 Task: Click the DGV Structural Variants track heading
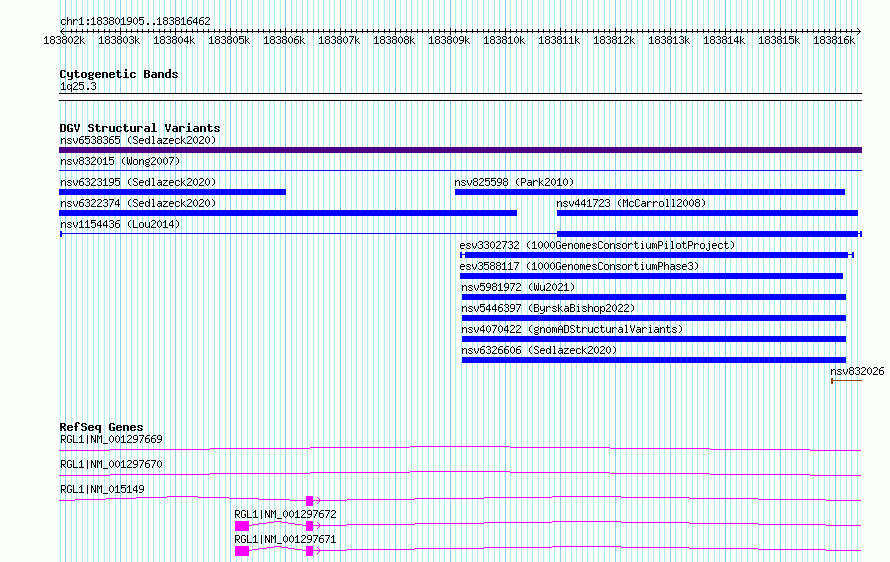point(140,128)
